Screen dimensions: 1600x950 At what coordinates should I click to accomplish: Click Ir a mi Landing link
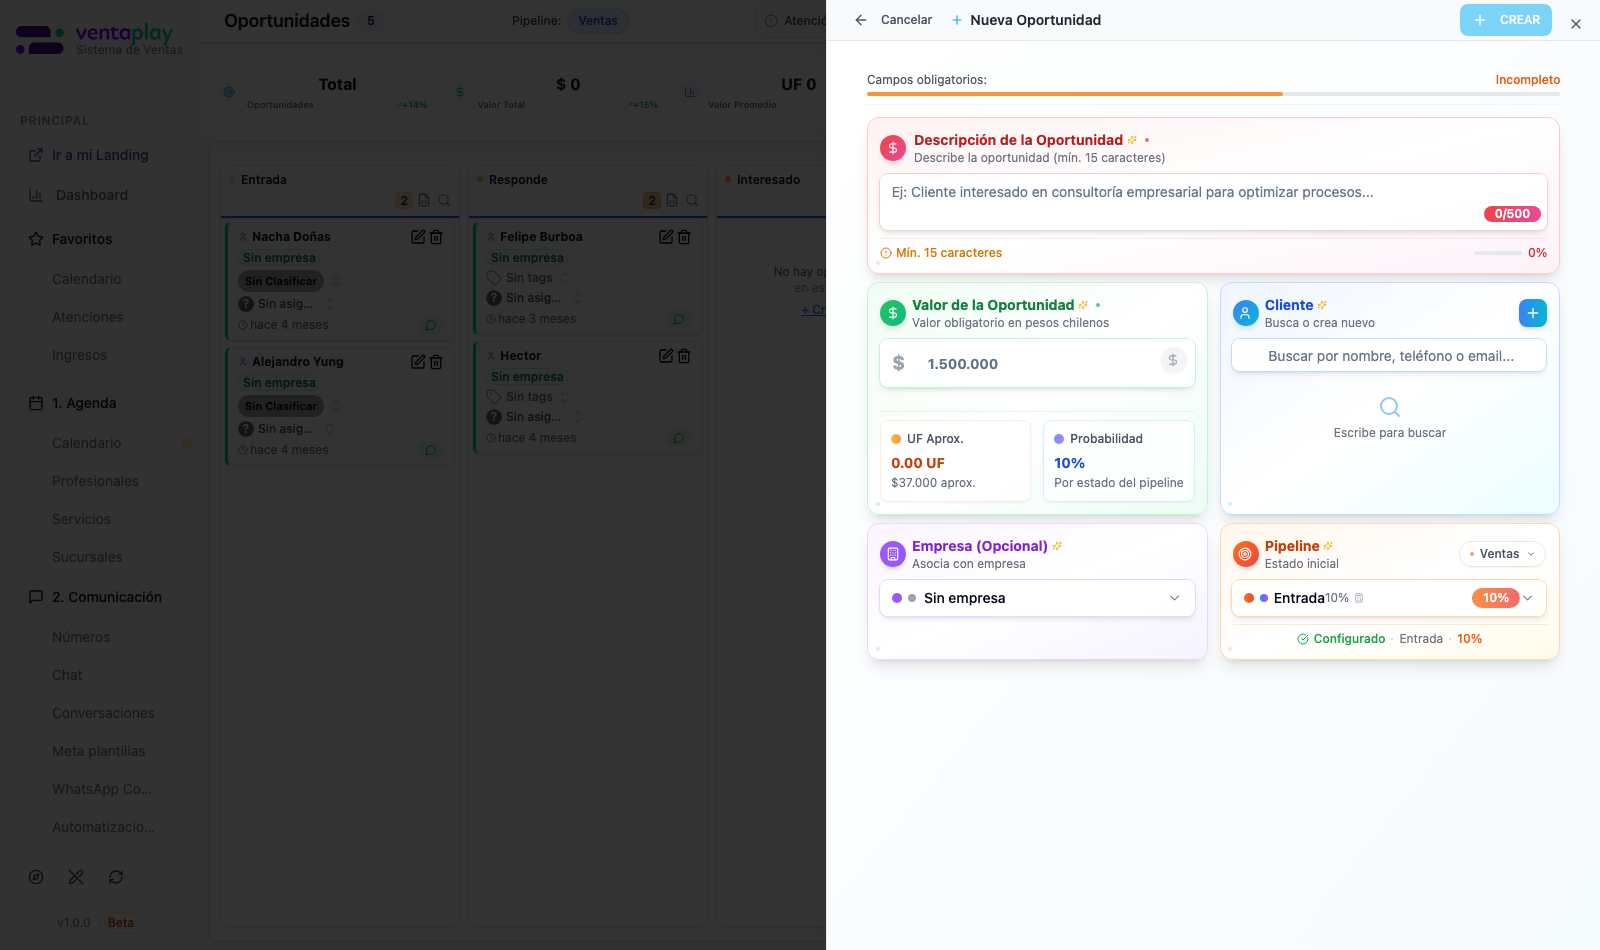pos(100,155)
